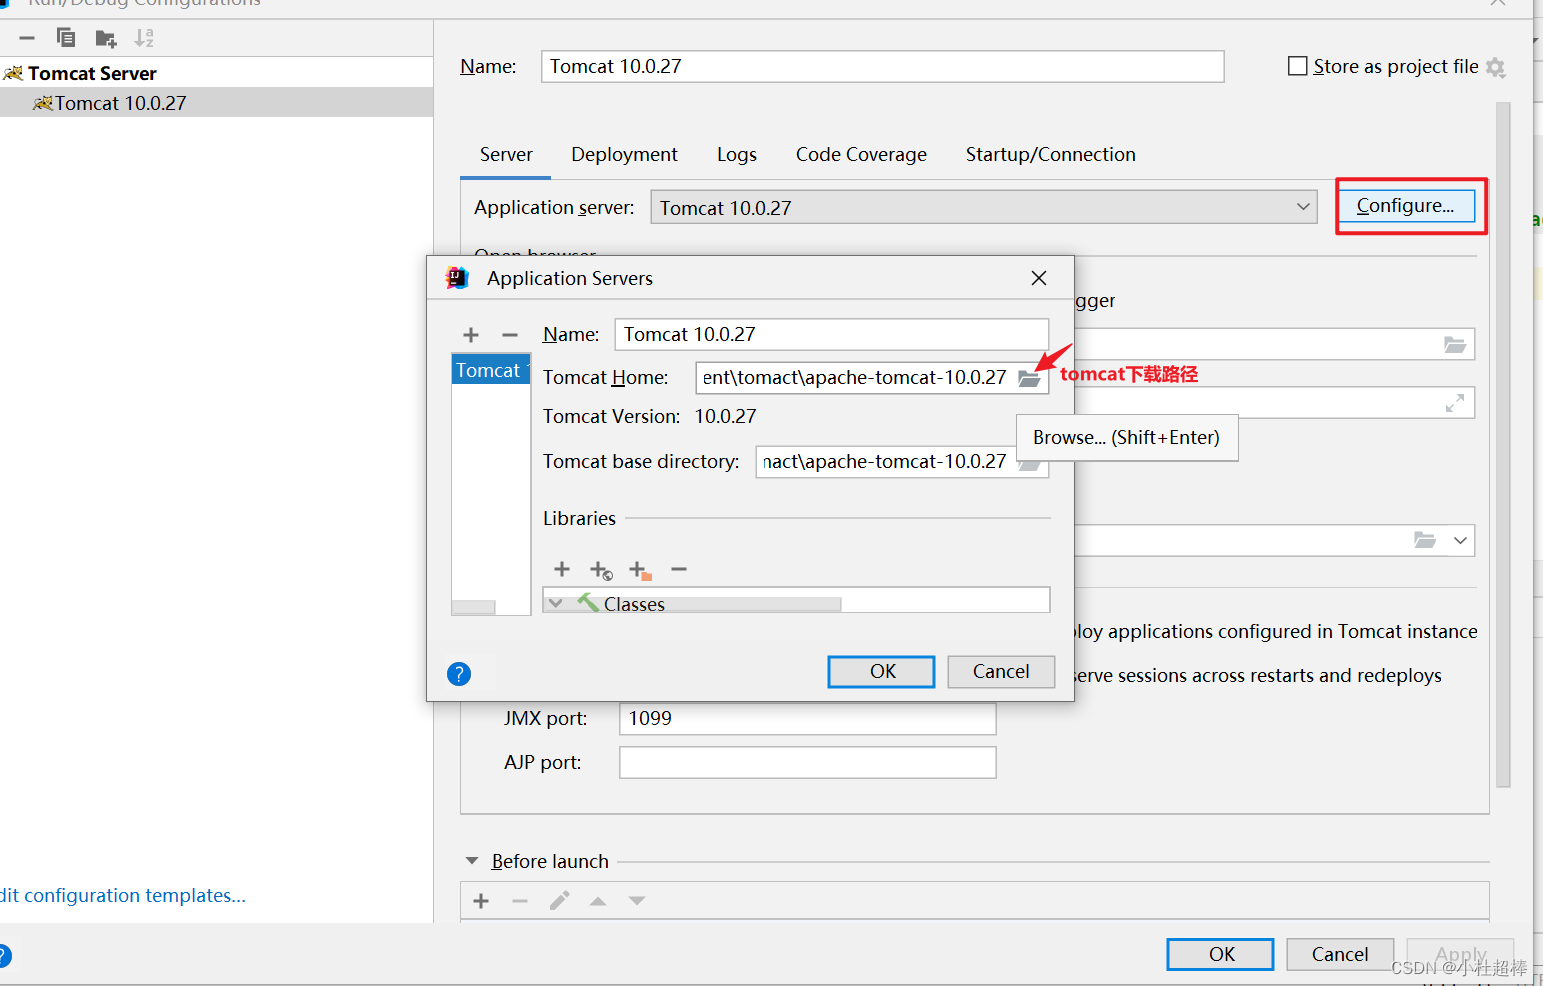Click the horizontal scrollbar under the server list
This screenshot has height=986, width=1543.
(x=473, y=607)
